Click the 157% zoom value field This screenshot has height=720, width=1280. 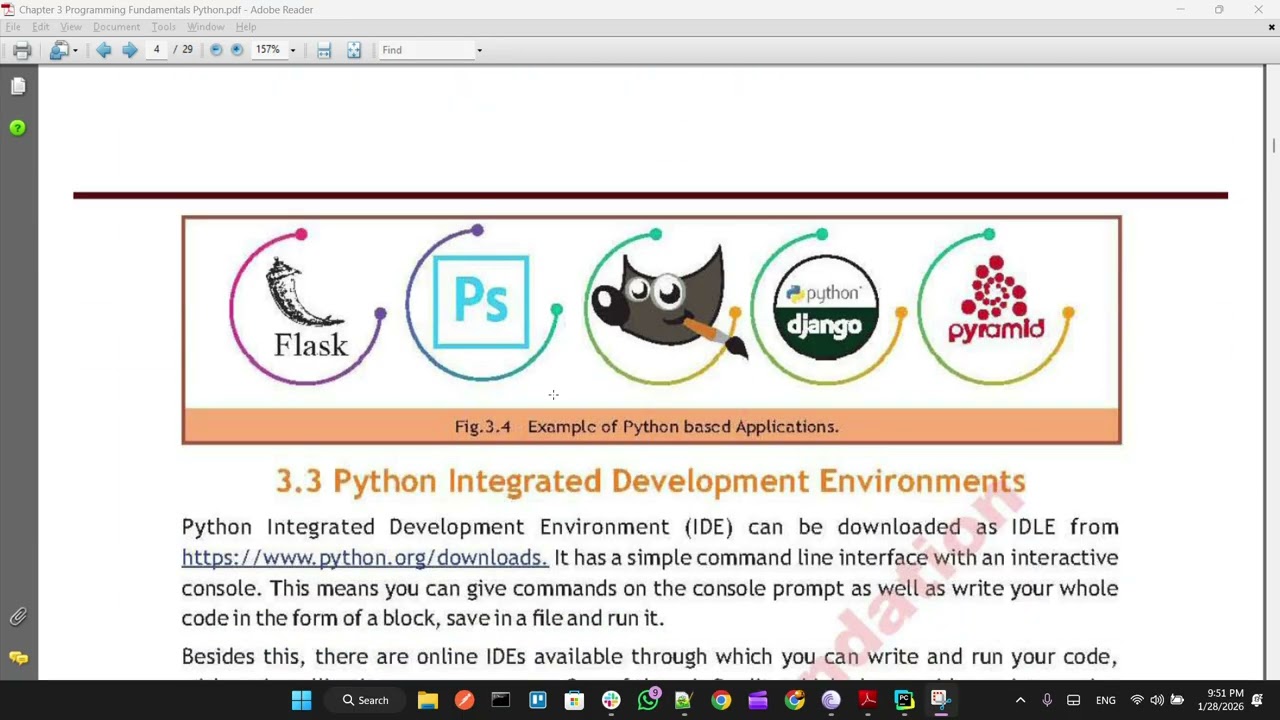click(268, 50)
